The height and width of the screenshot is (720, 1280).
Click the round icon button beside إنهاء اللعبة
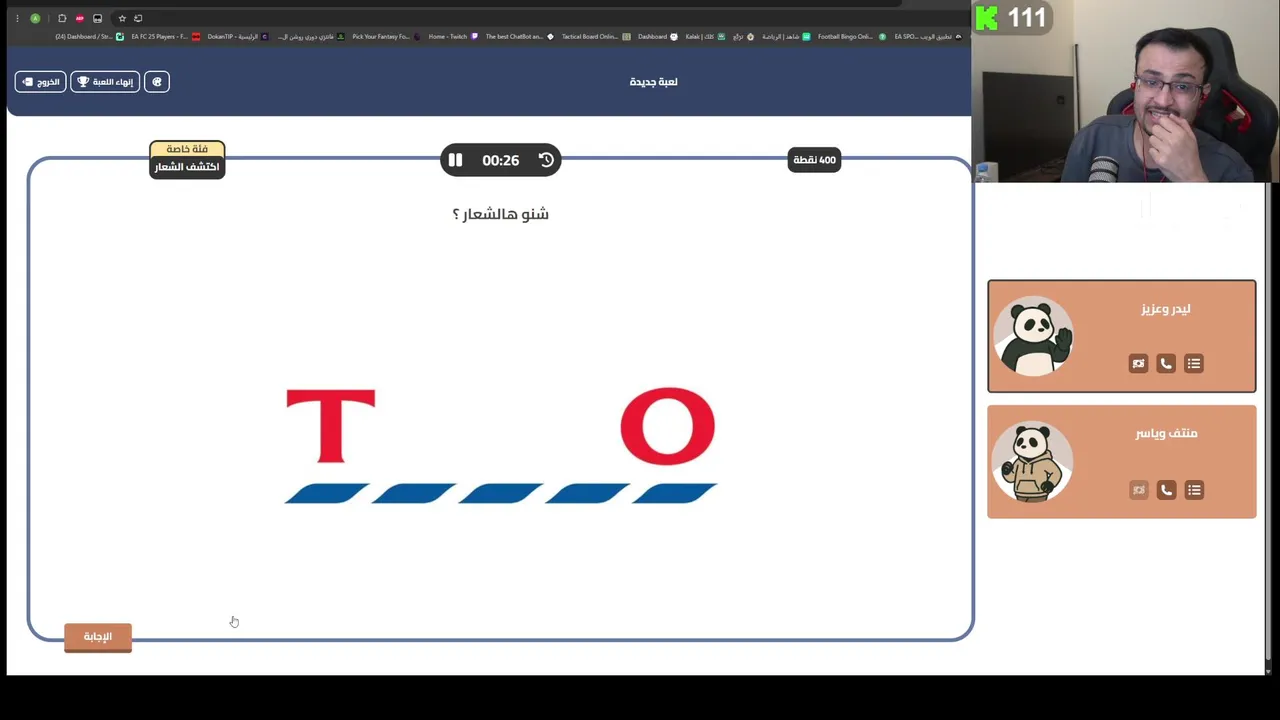point(157,82)
